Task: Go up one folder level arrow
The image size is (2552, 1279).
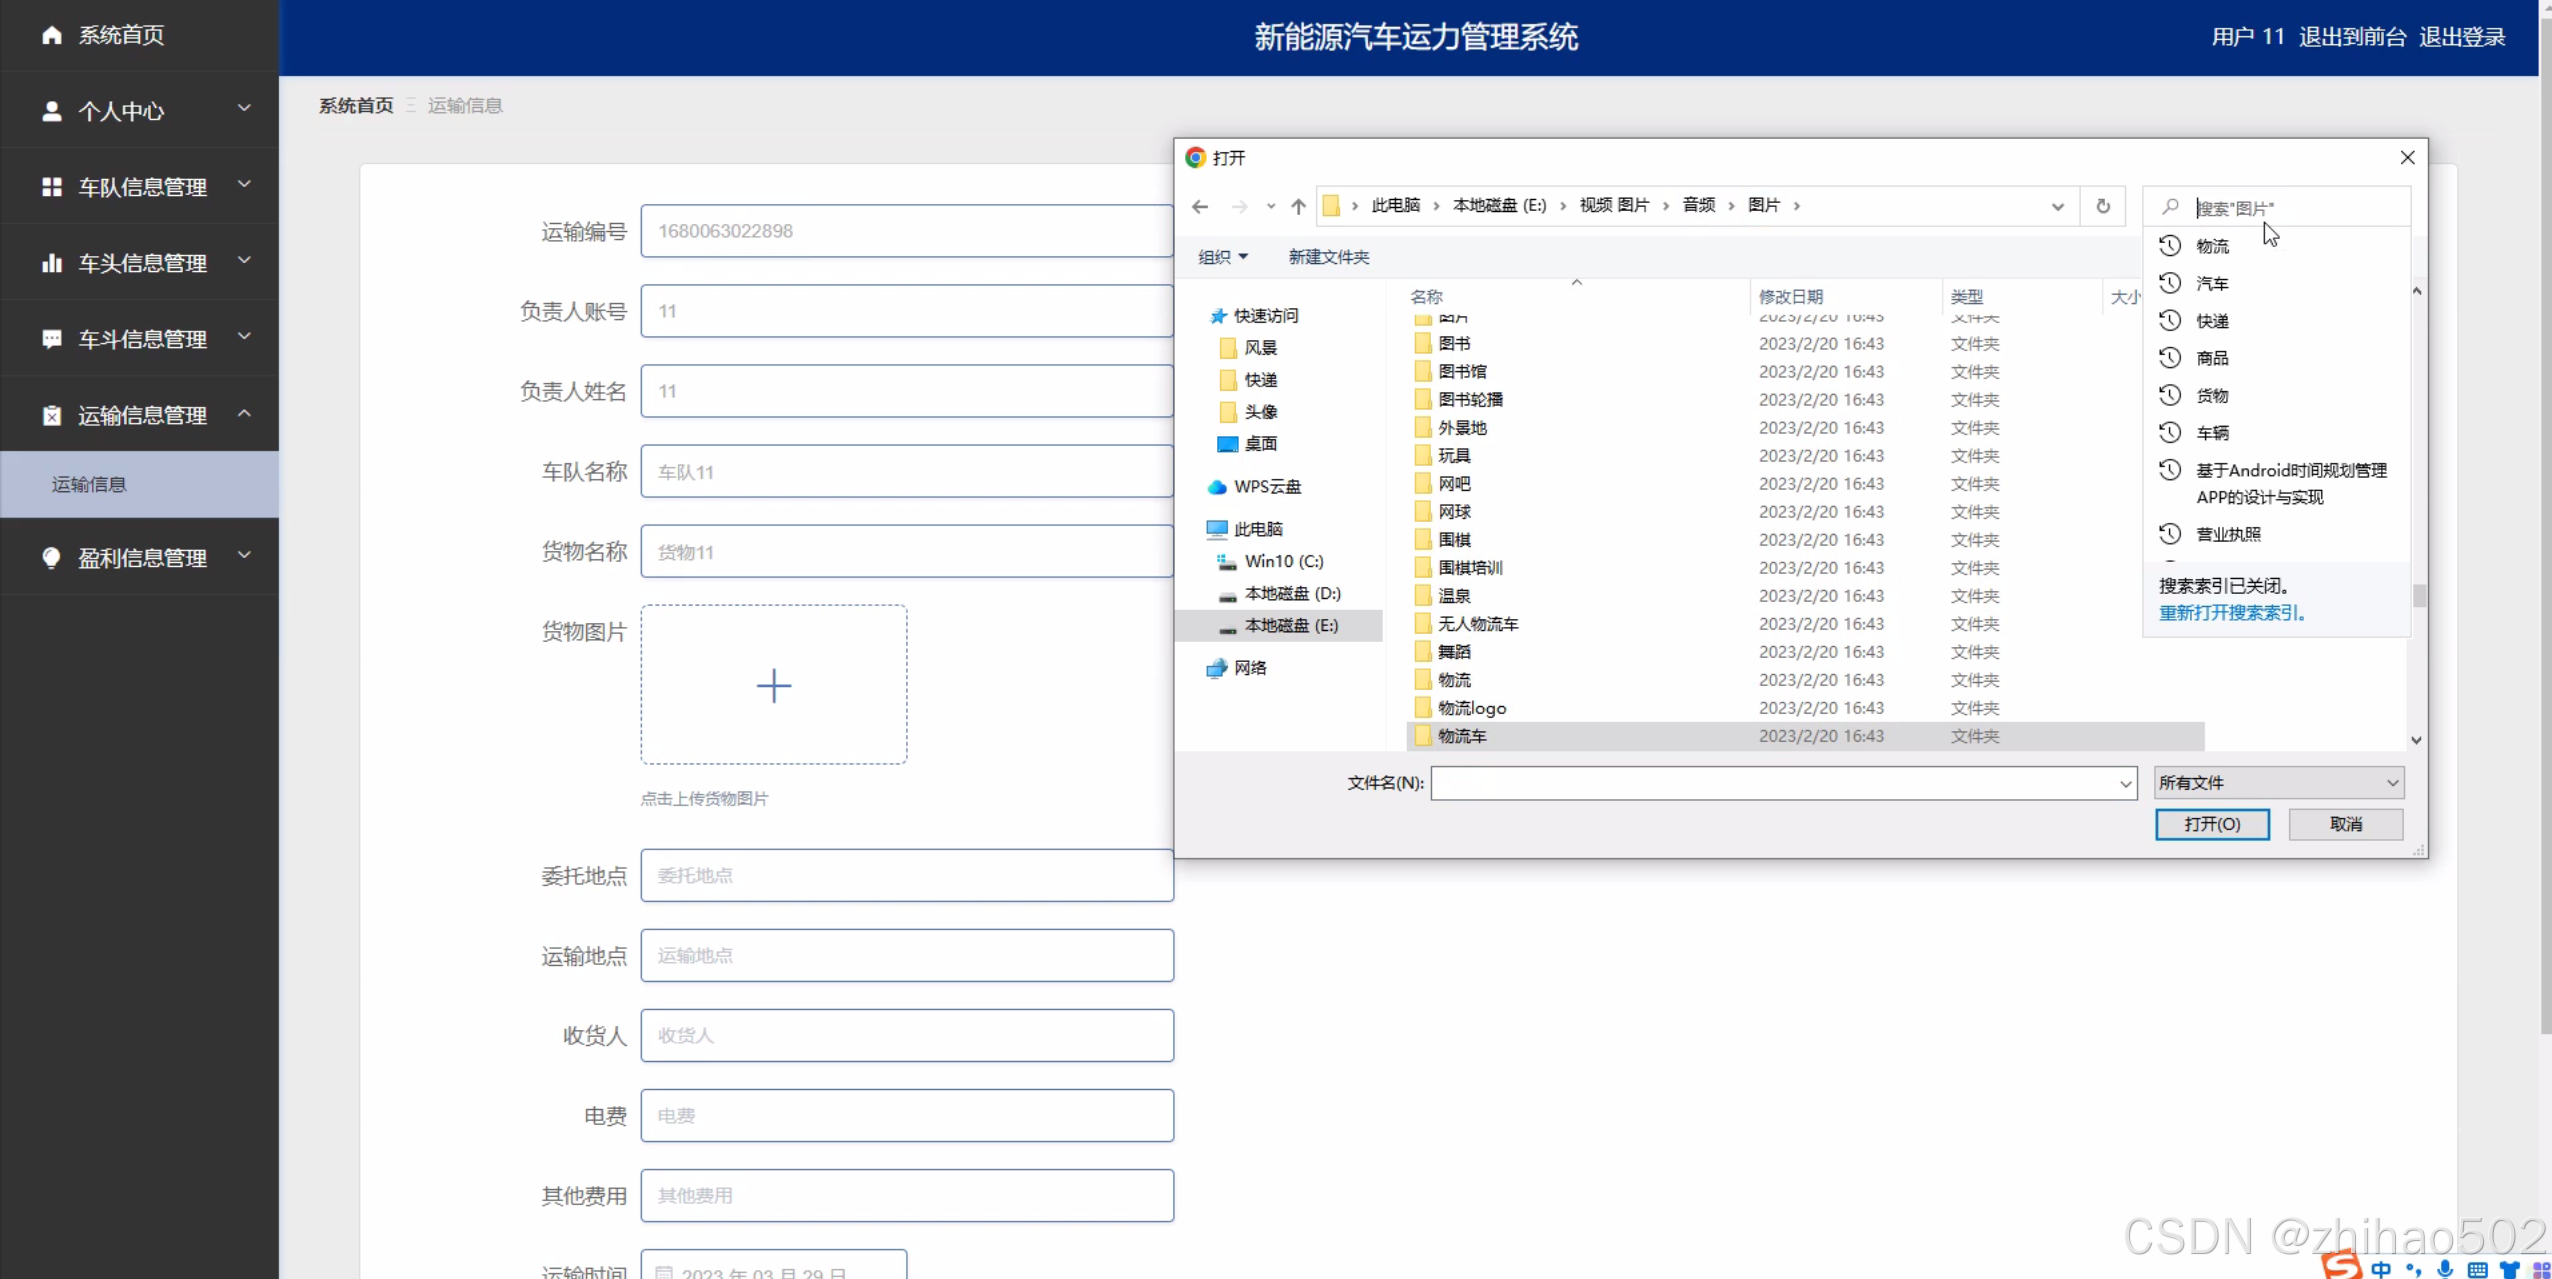Action: (x=1298, y=206)
